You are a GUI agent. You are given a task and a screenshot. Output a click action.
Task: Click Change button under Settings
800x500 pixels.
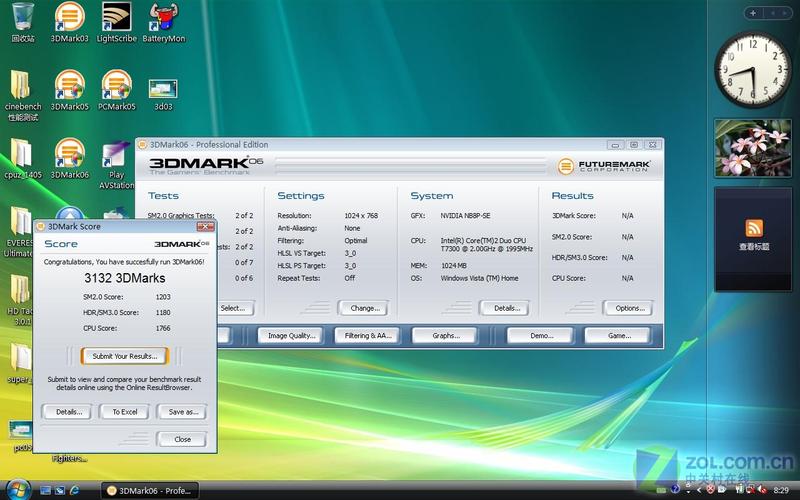363,308
